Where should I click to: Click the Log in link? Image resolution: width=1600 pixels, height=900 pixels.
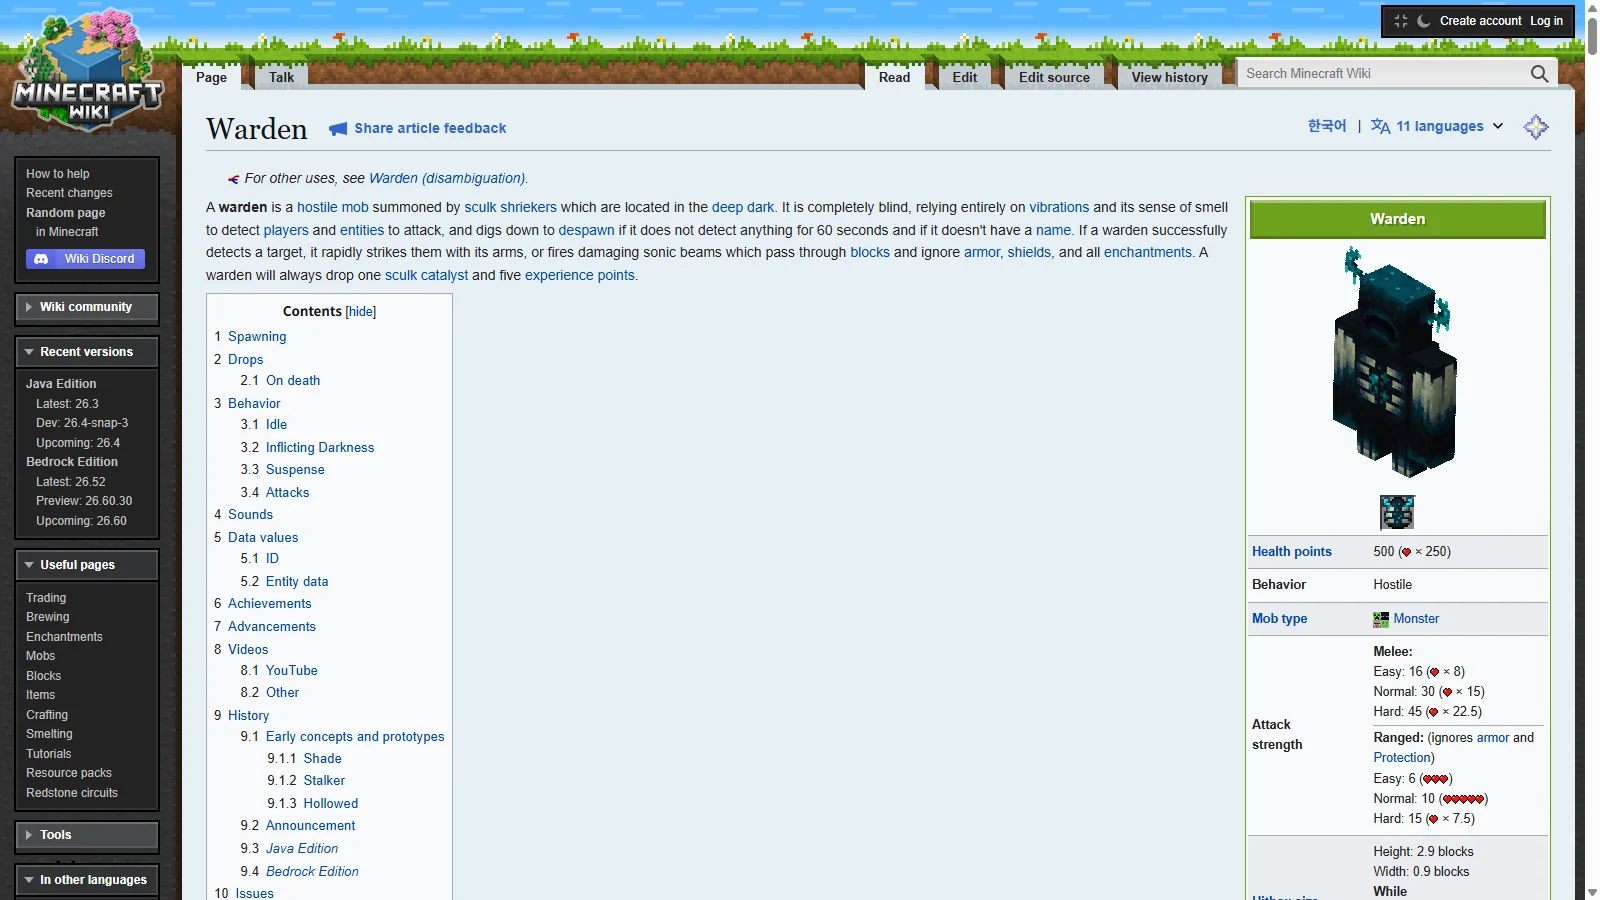click(x=1546, y=21)
